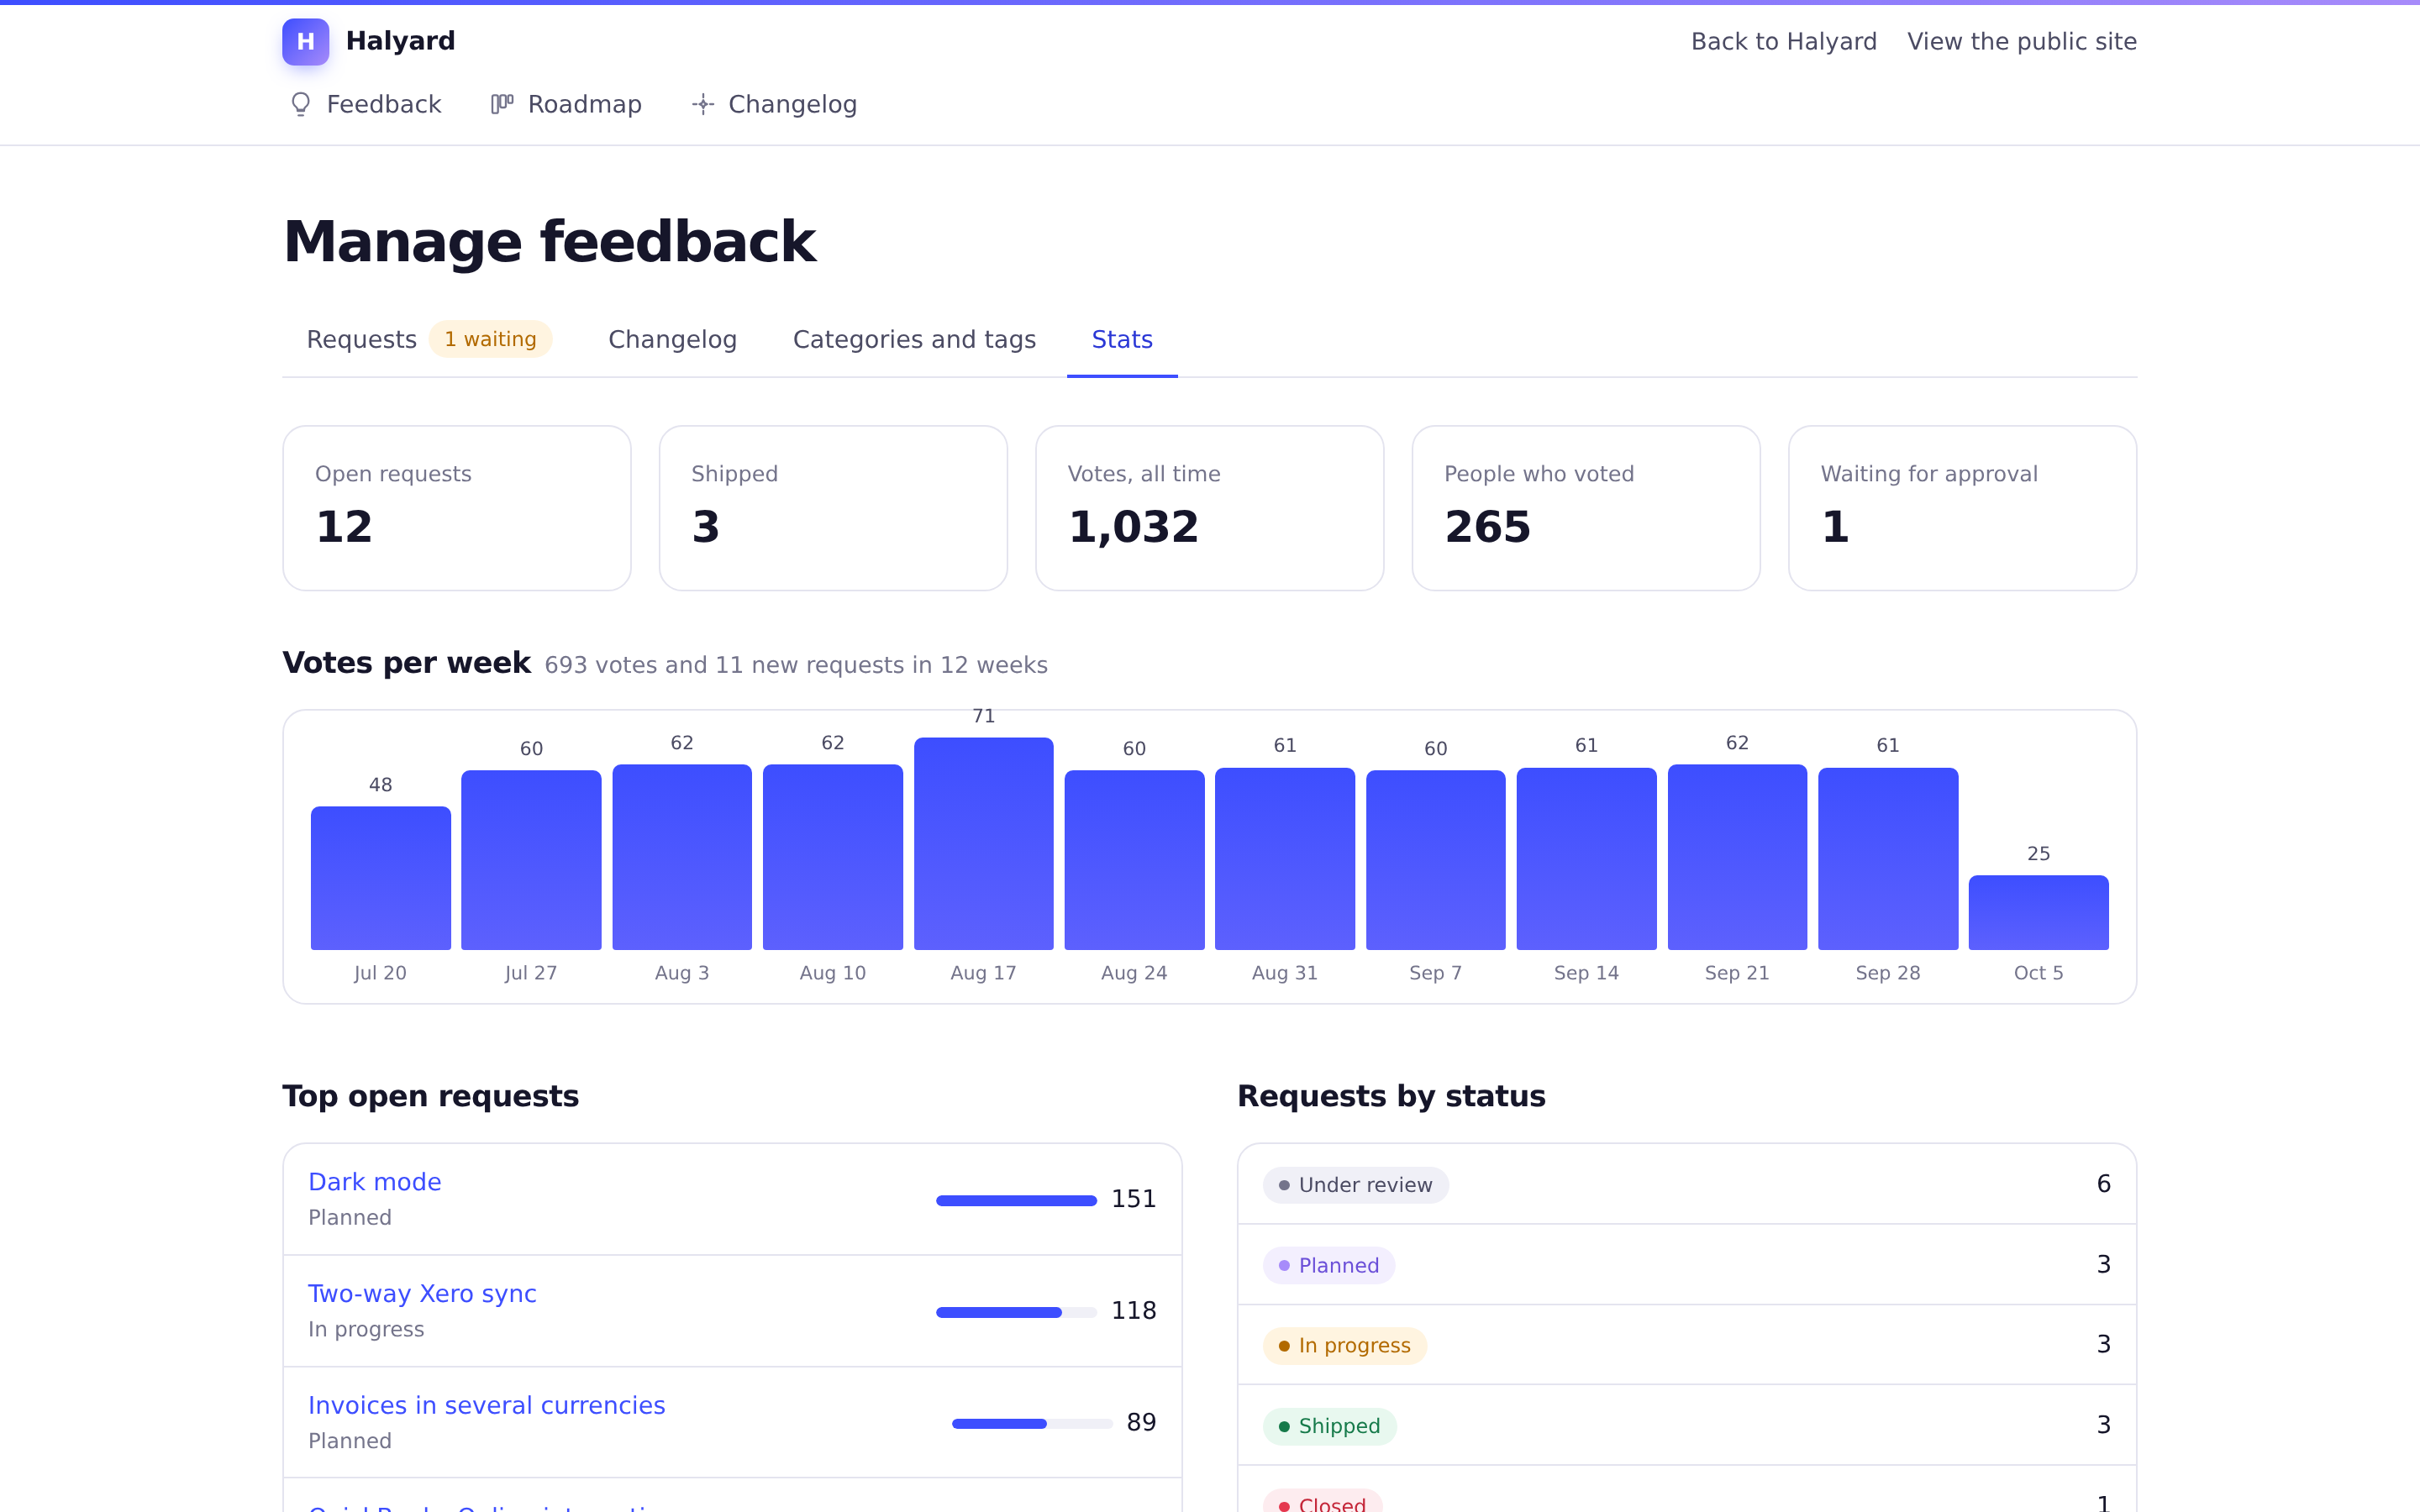This screenshot has height=1512, width=2420.
Task: Click the Closed status pill
Action: tap(1323, 1502)
